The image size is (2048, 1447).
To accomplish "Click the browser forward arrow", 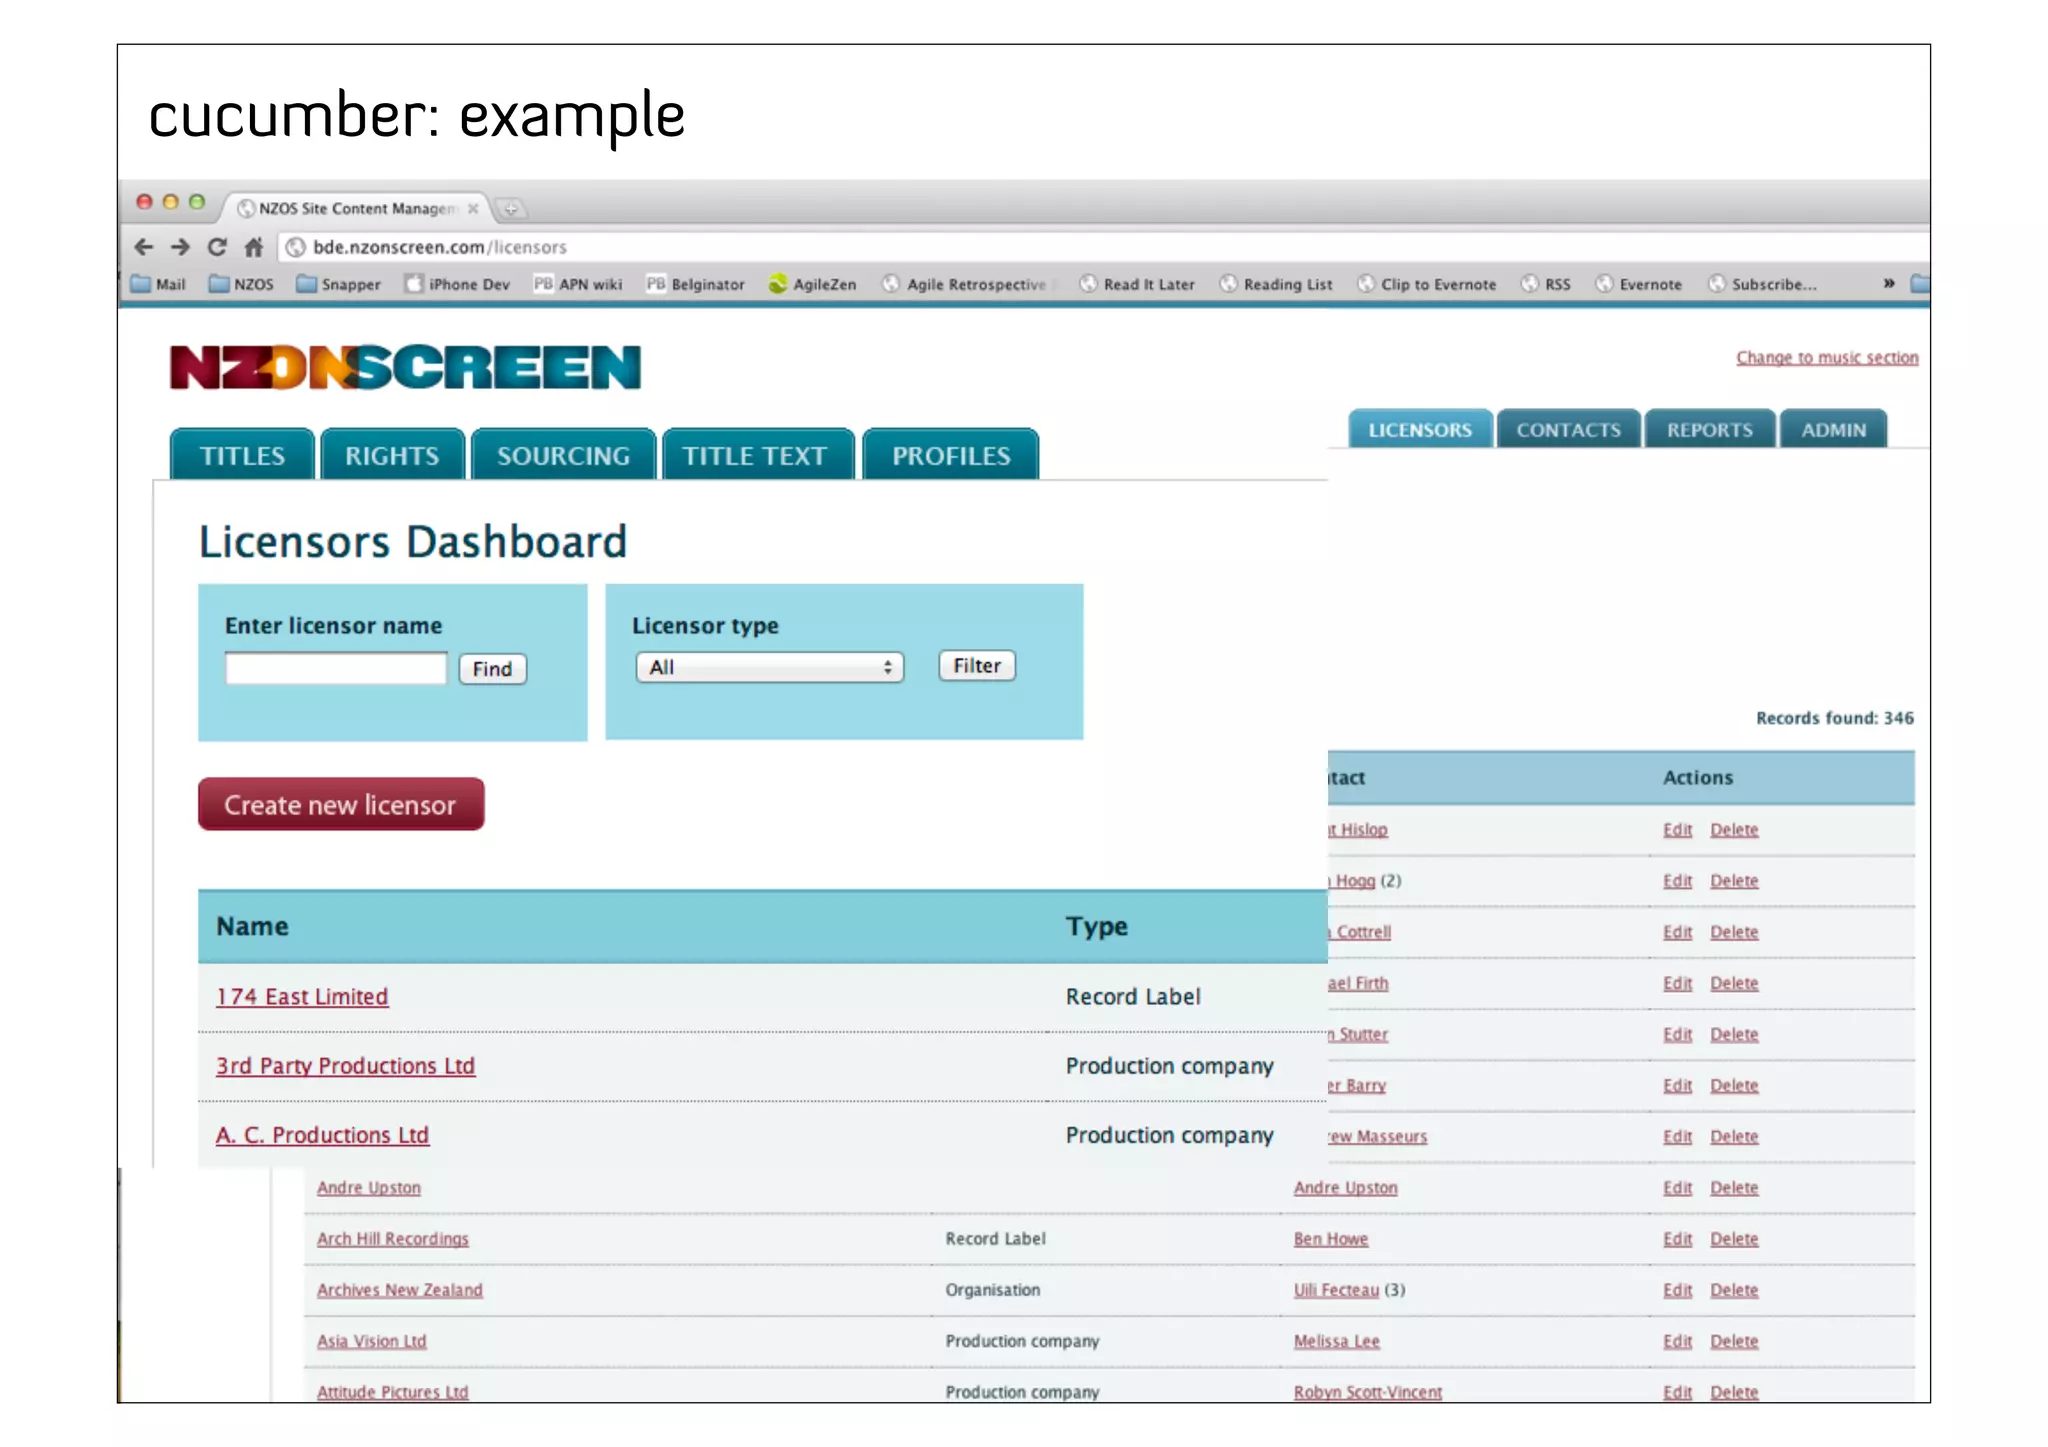I will (x=180, y=247).
